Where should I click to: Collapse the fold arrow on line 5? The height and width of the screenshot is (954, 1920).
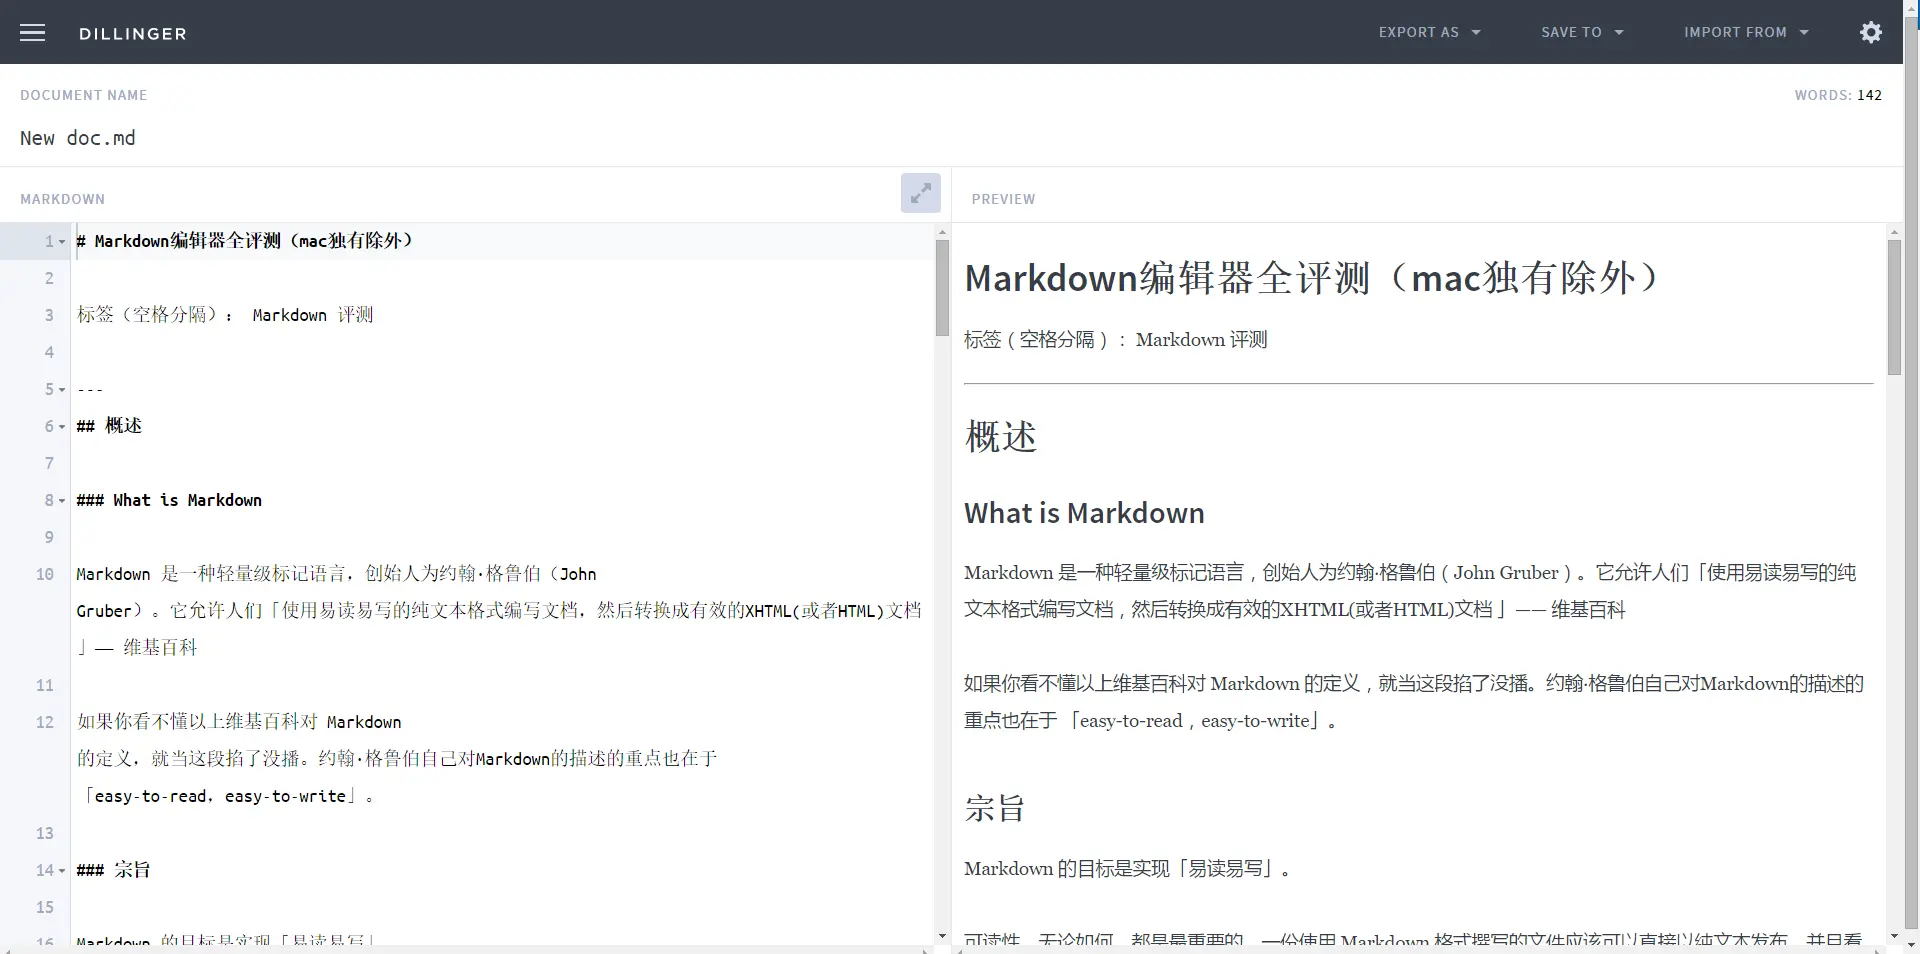coord(62,390)
